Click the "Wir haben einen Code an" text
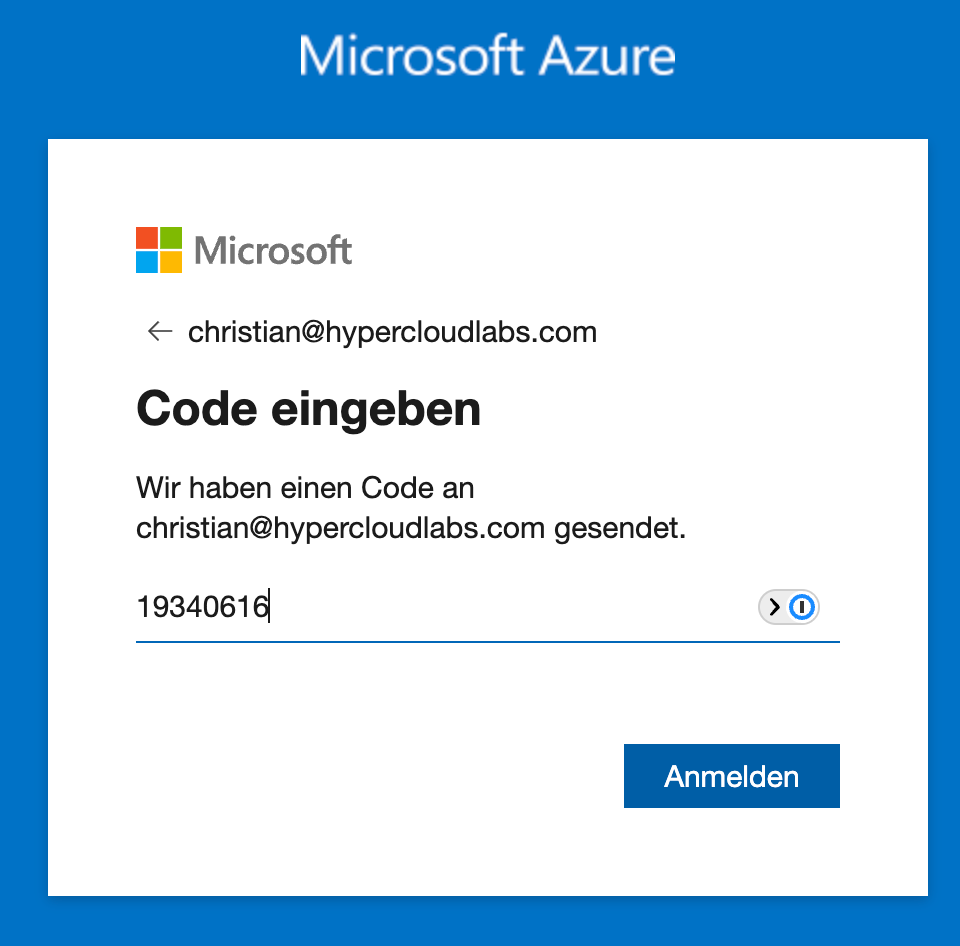This screenshot has height=946, width=960. click(x=305, y=489)
